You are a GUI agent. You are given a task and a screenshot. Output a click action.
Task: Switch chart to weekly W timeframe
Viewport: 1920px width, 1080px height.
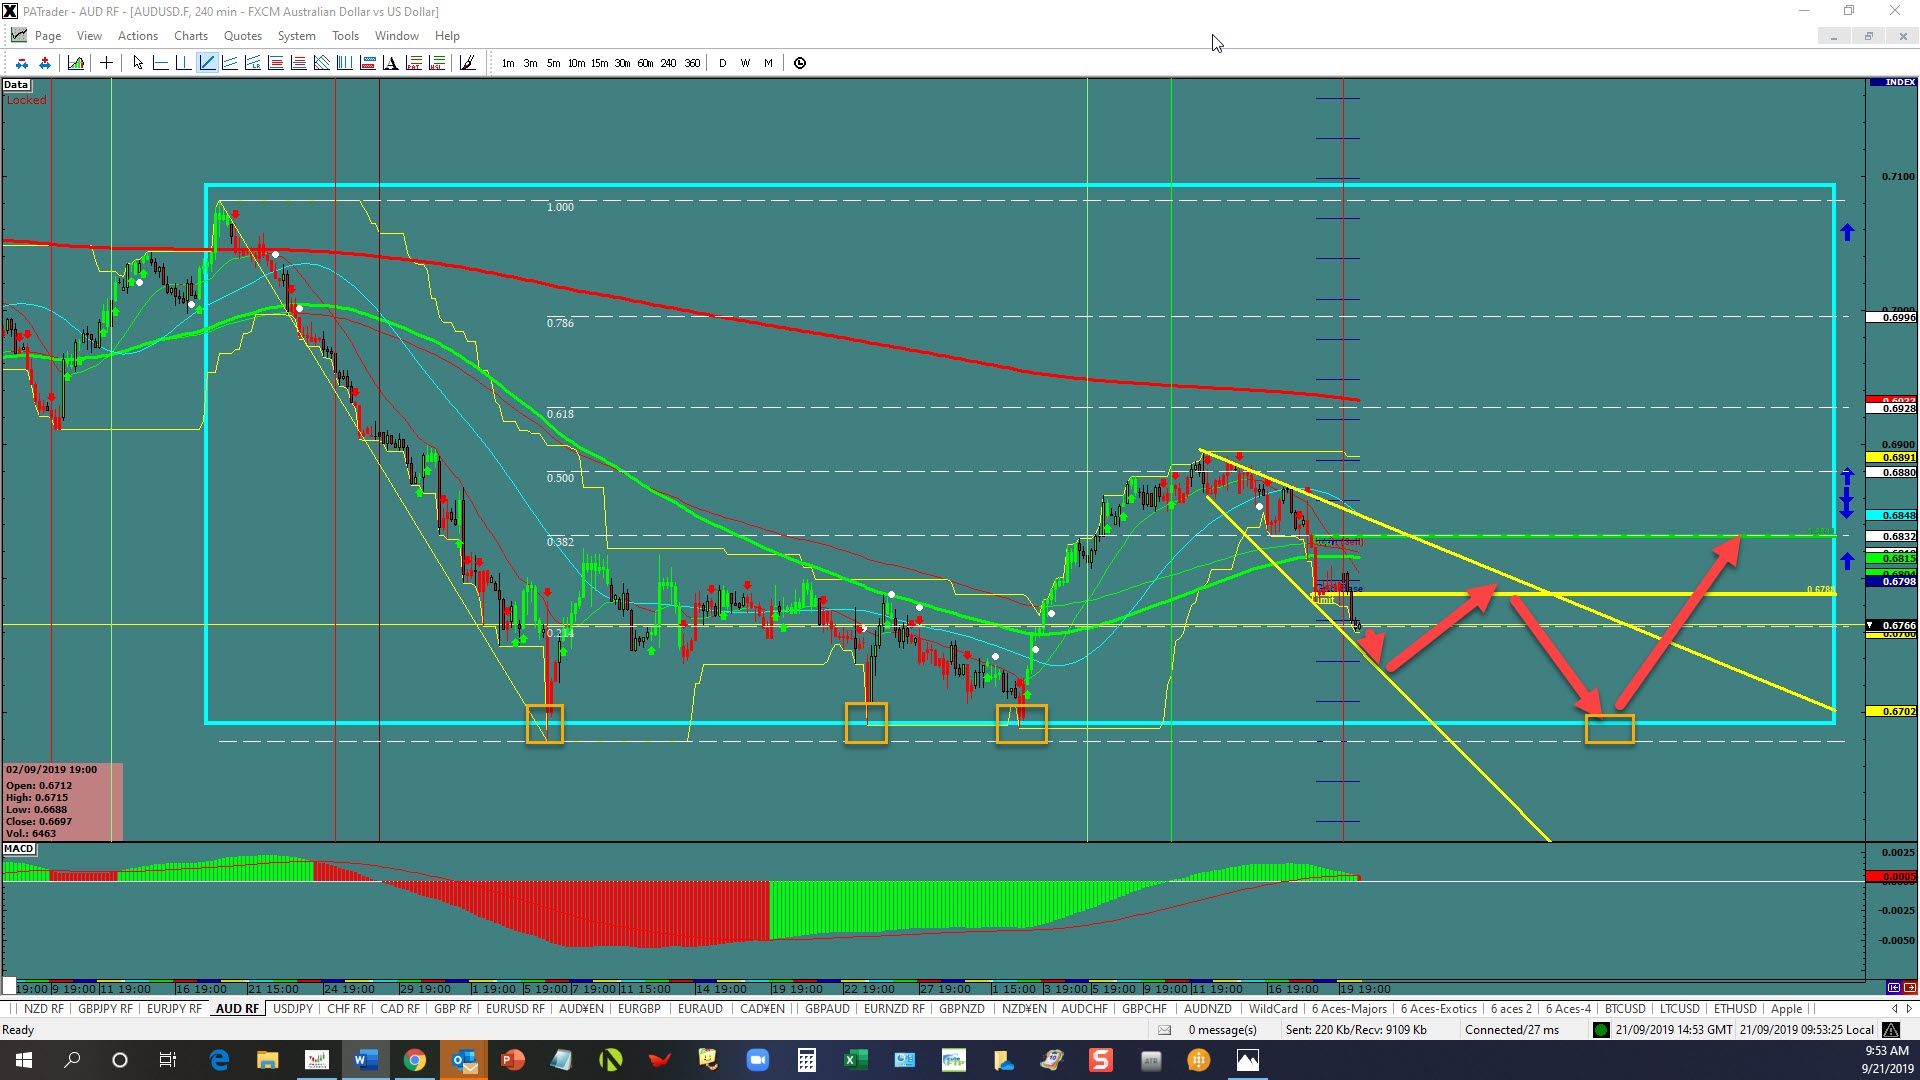click(745, 63)
